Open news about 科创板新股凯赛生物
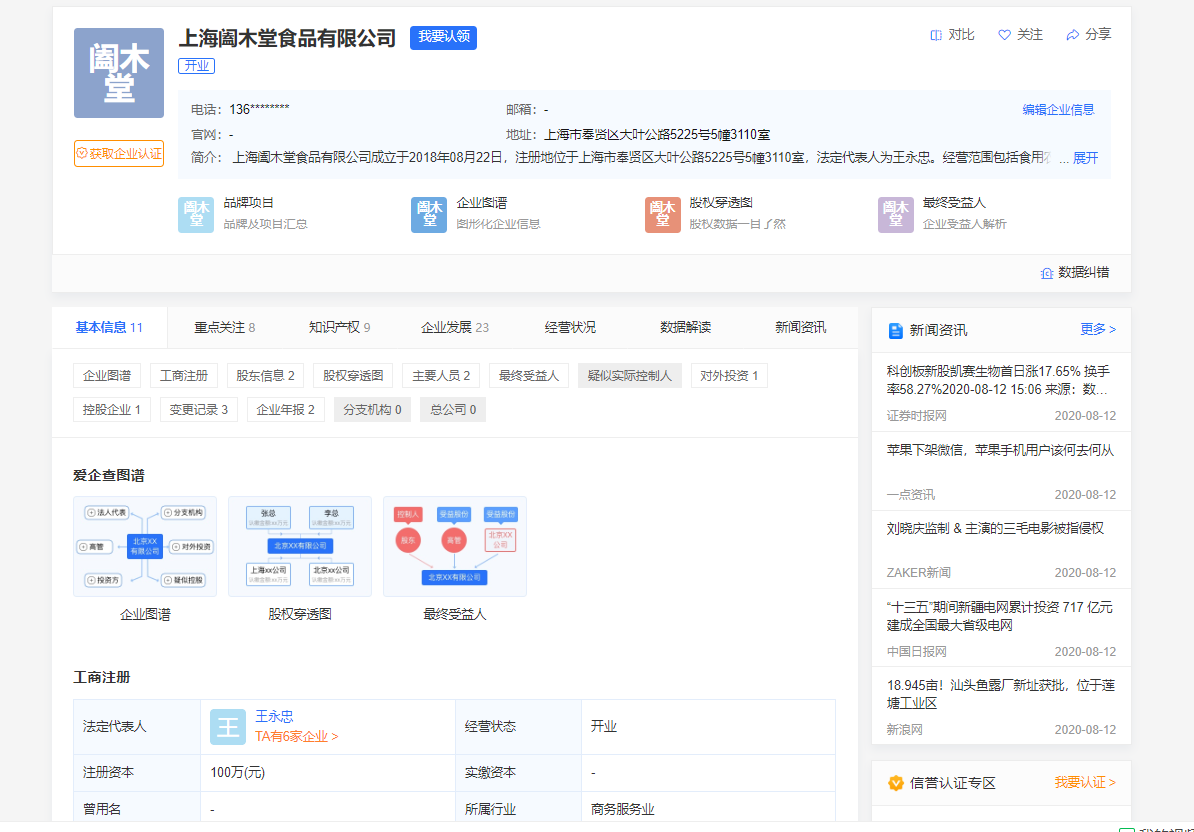 point(1000,381)
